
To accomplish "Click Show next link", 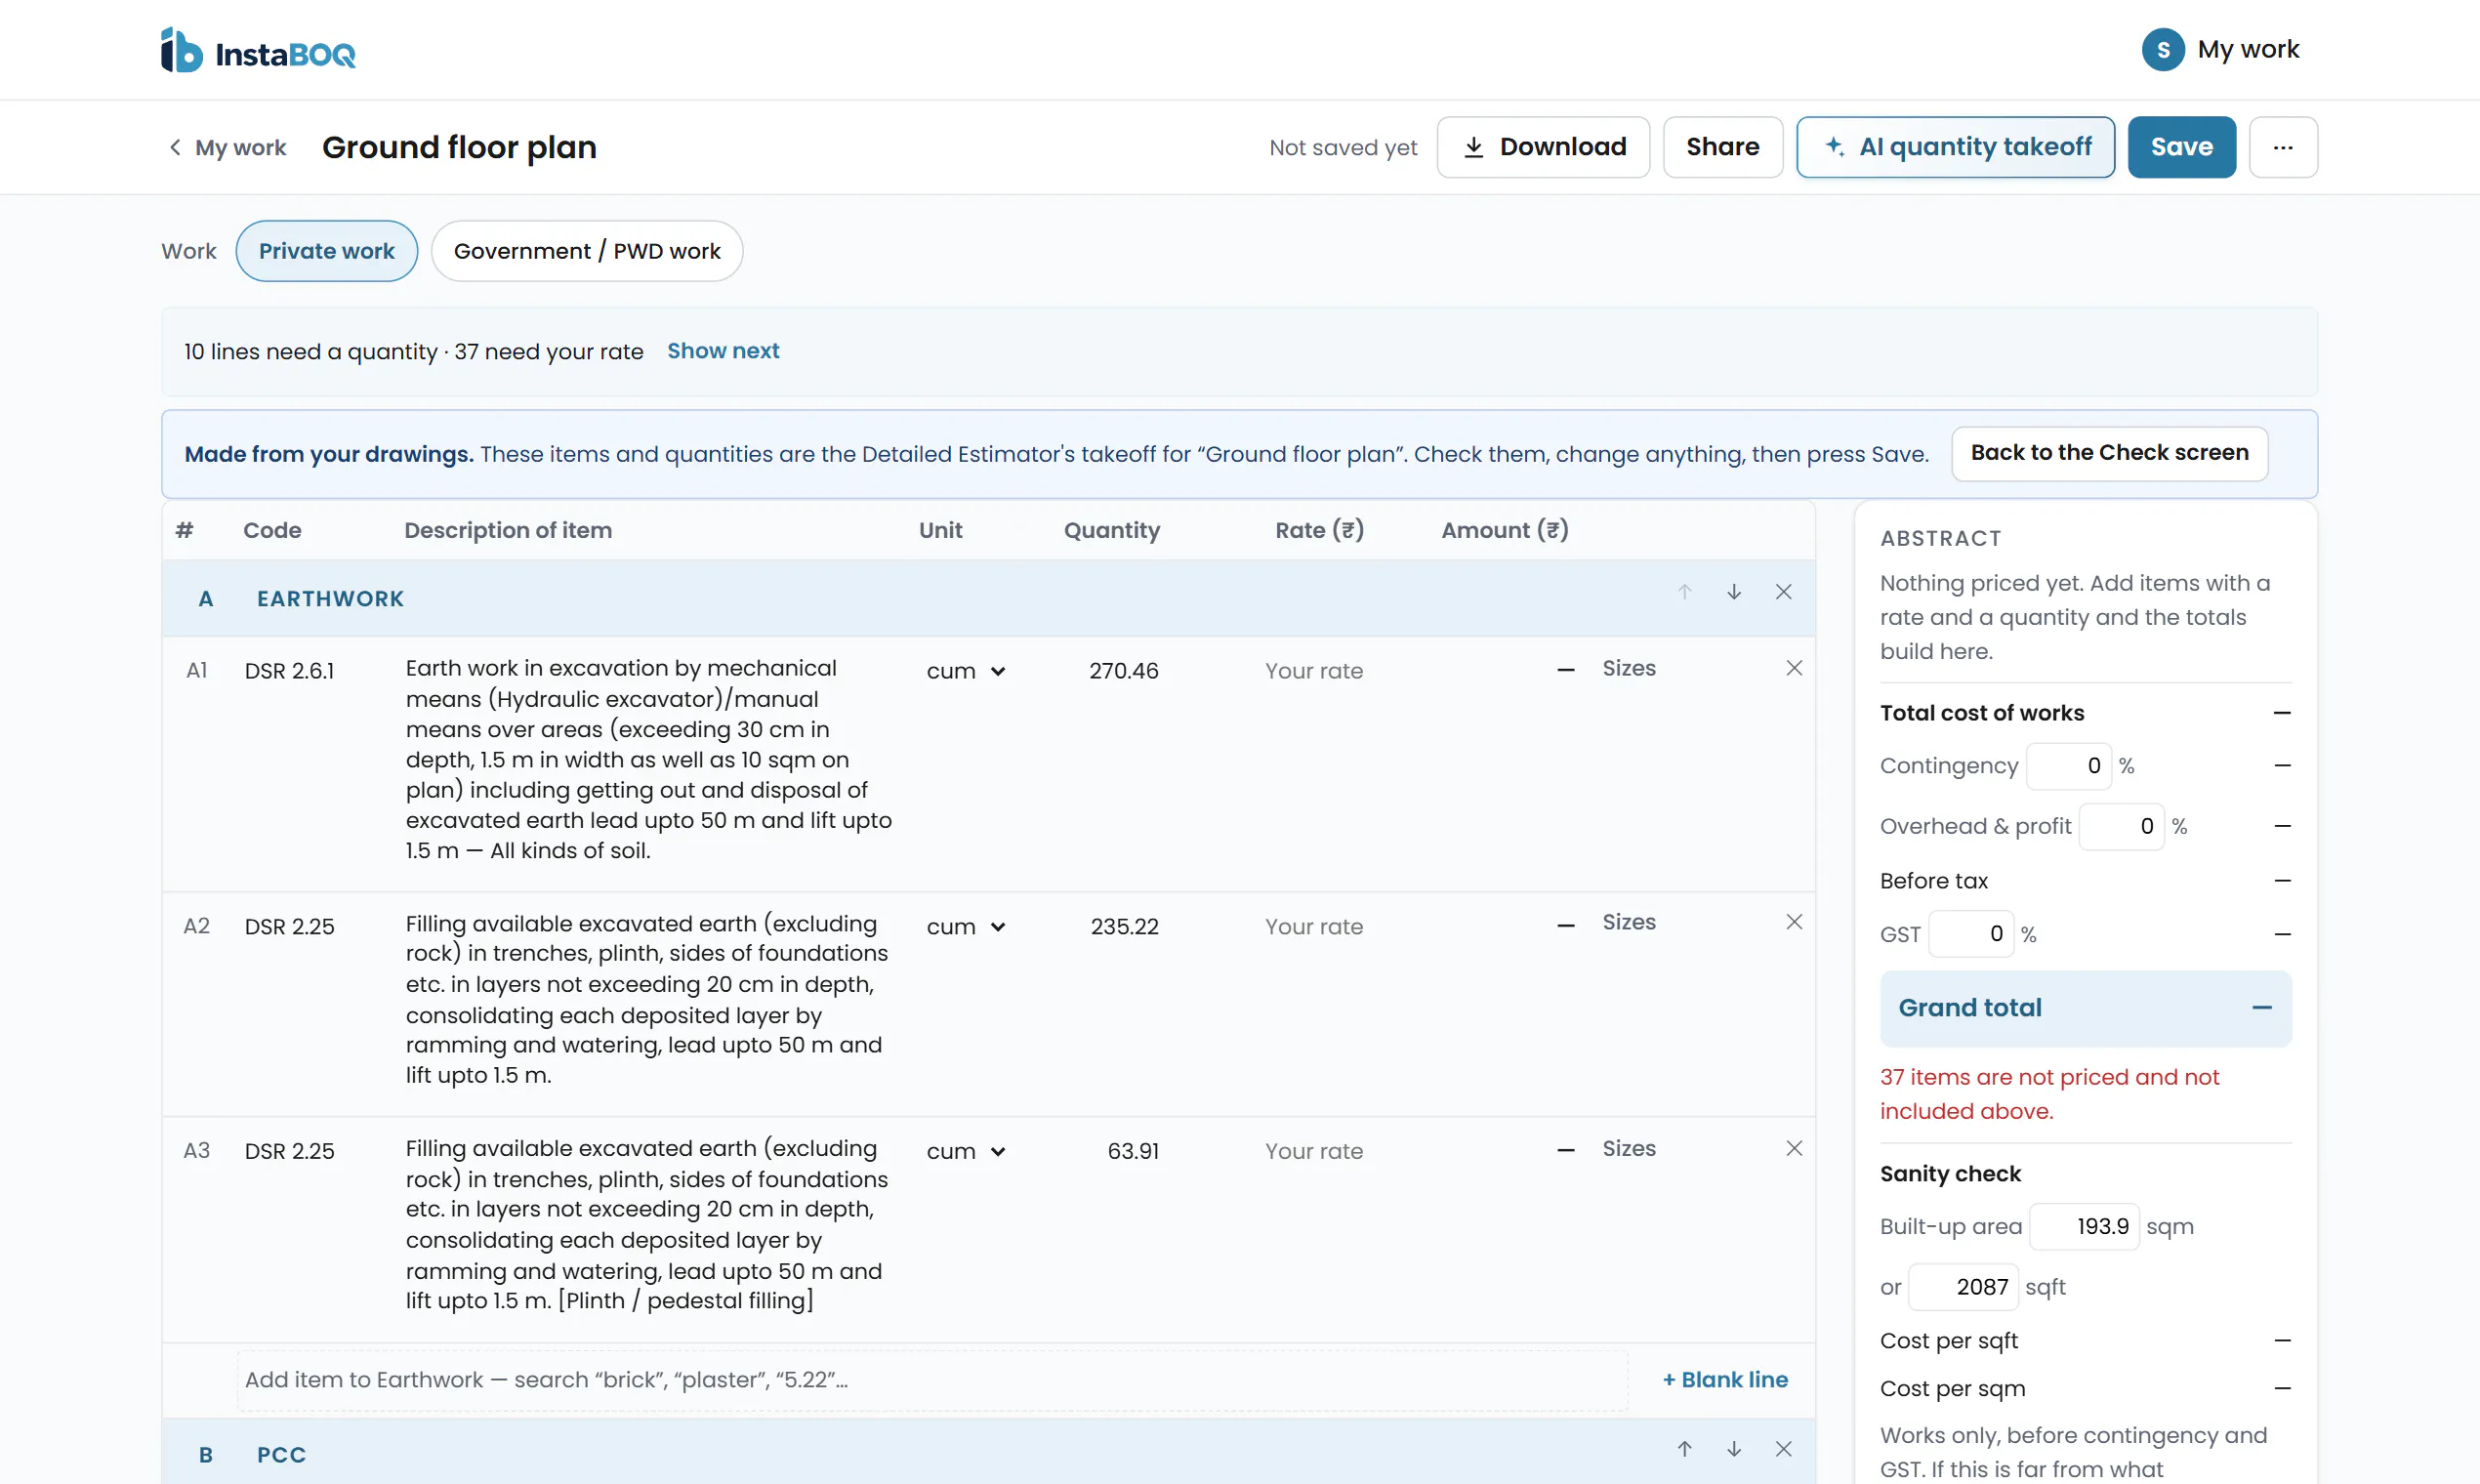I will click(723, 351).
